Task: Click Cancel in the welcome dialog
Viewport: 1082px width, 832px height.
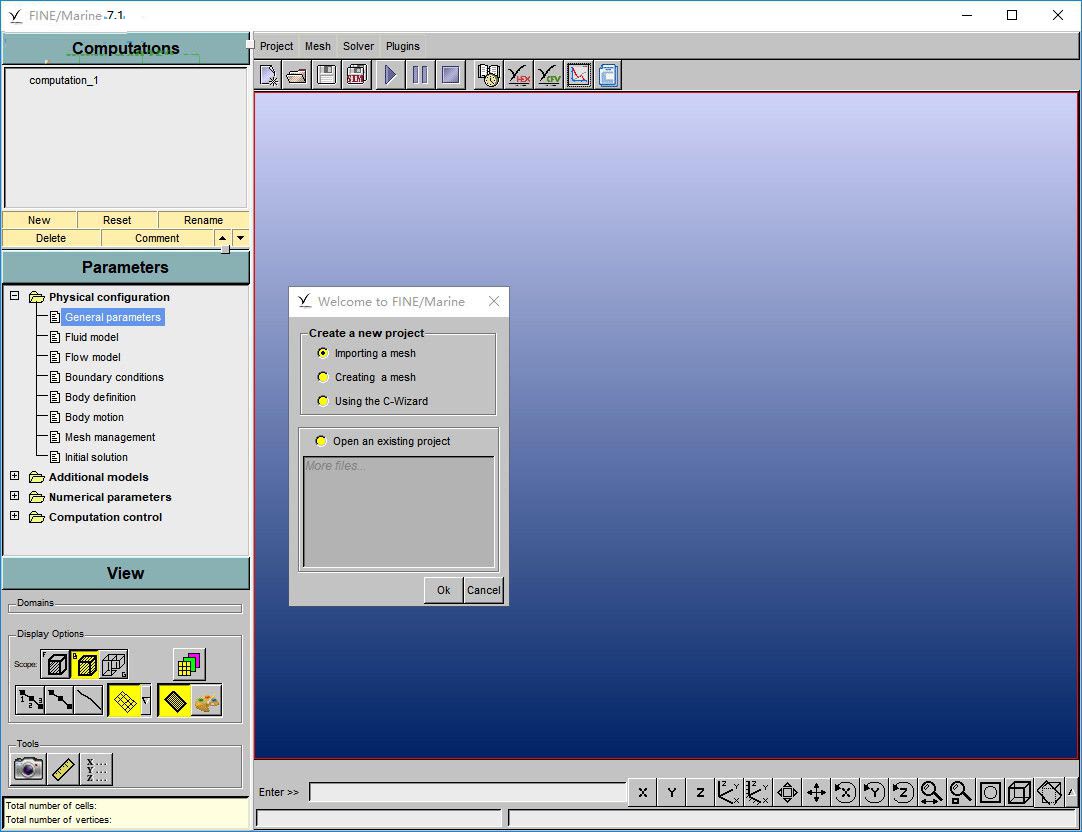Action: click(484, 590)
